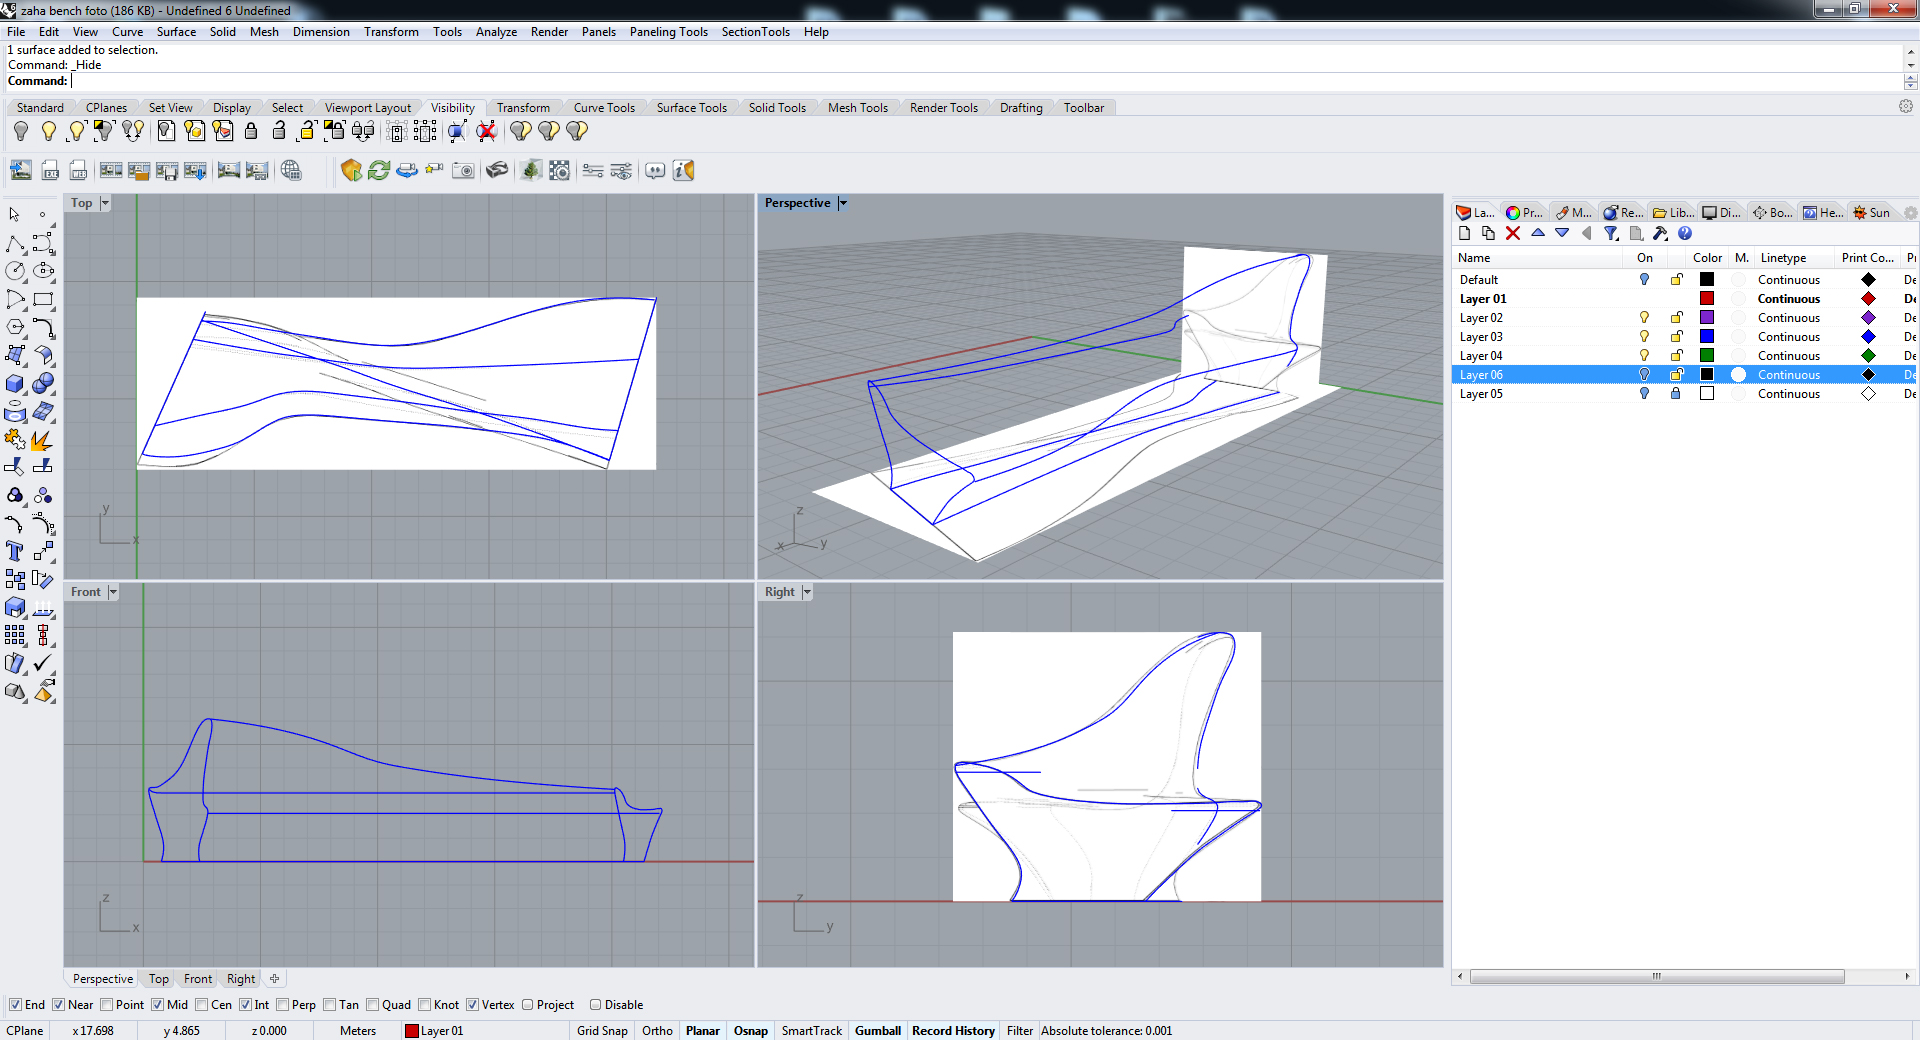The image size is (1920, 1040).
Task: Click the Lock objects padlock icon
Action: (251, 131)
